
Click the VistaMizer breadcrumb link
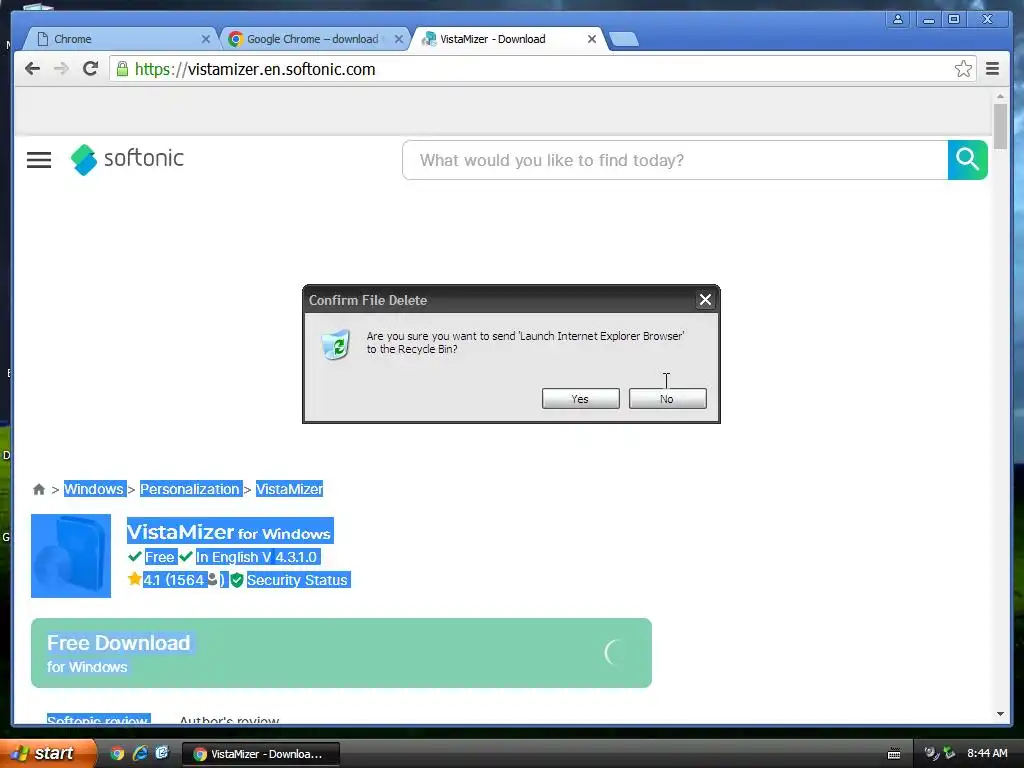coord(289,489)
